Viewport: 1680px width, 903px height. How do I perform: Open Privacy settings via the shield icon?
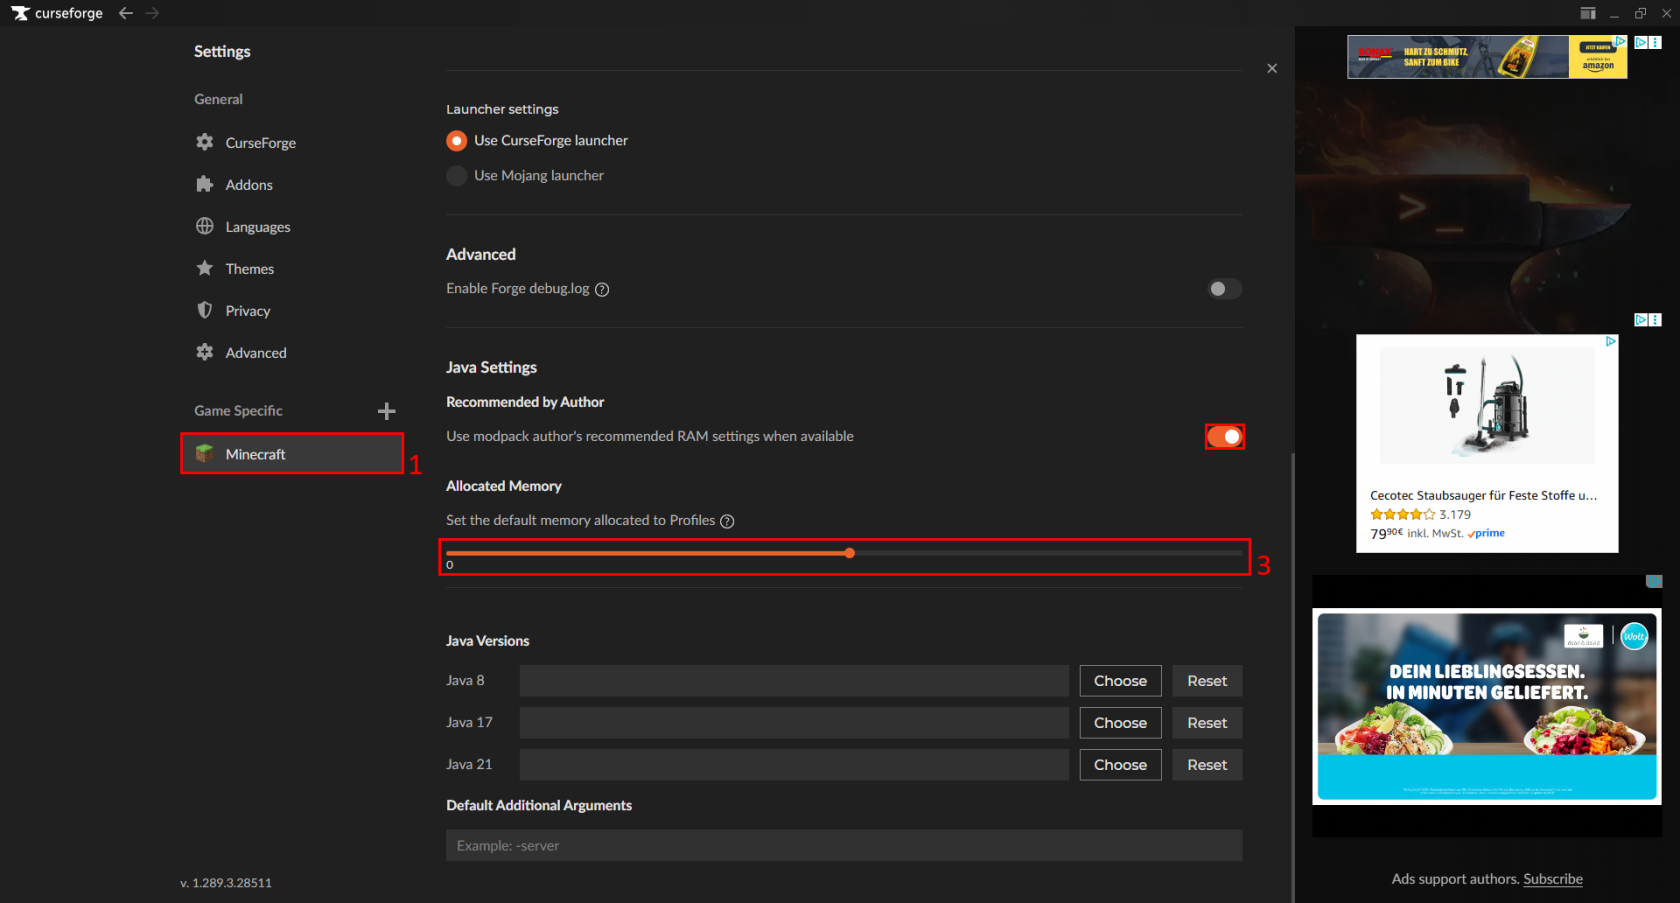tap(204, 310)
